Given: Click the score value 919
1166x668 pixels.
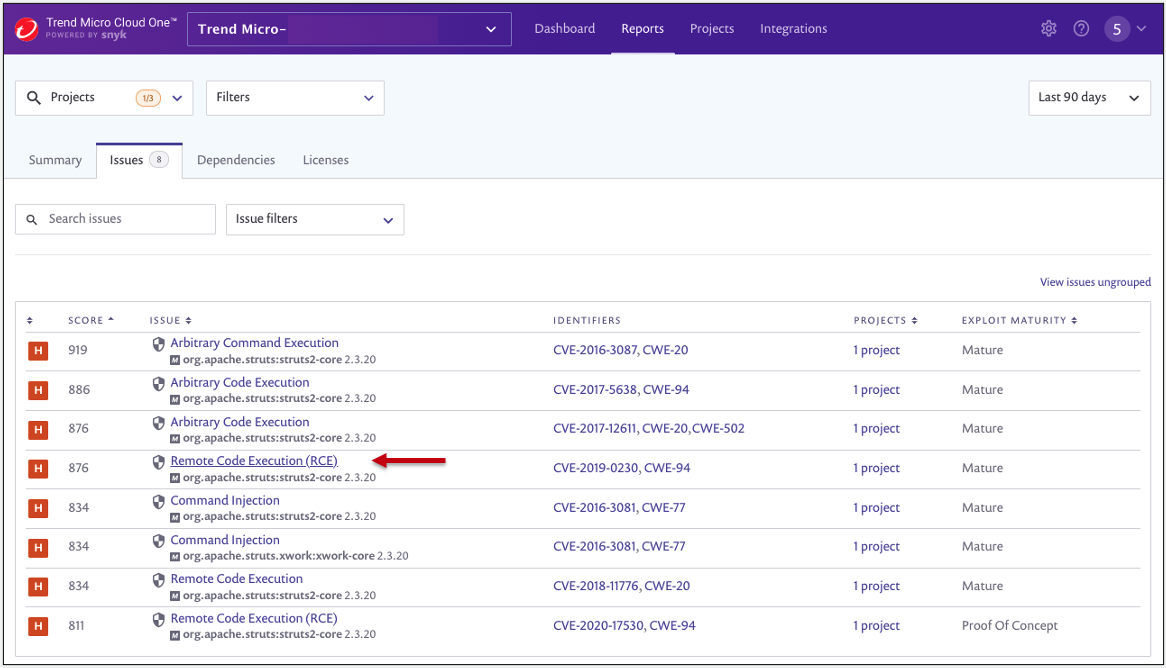Looking at the screenshot, I should (x=77, y=350).
